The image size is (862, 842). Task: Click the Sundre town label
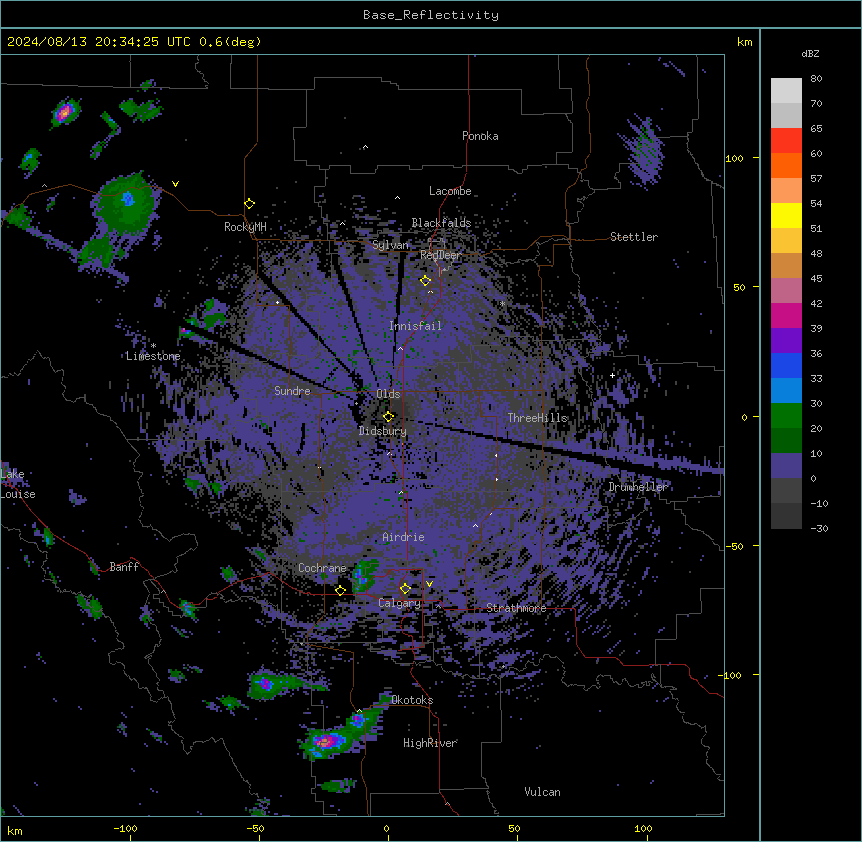point(292,391)
